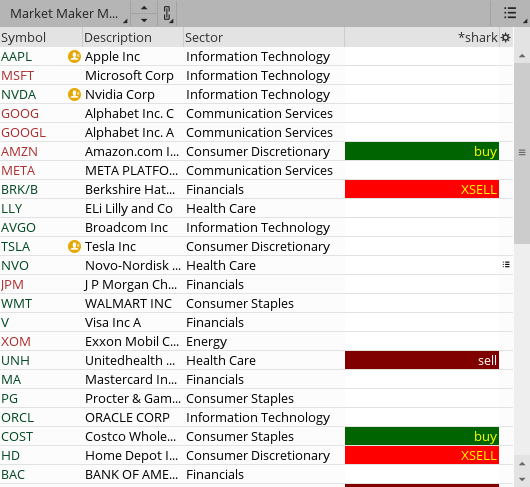530x487 pixels.
Task: Select the JPM symbol
Action: [x=12, y=285]
